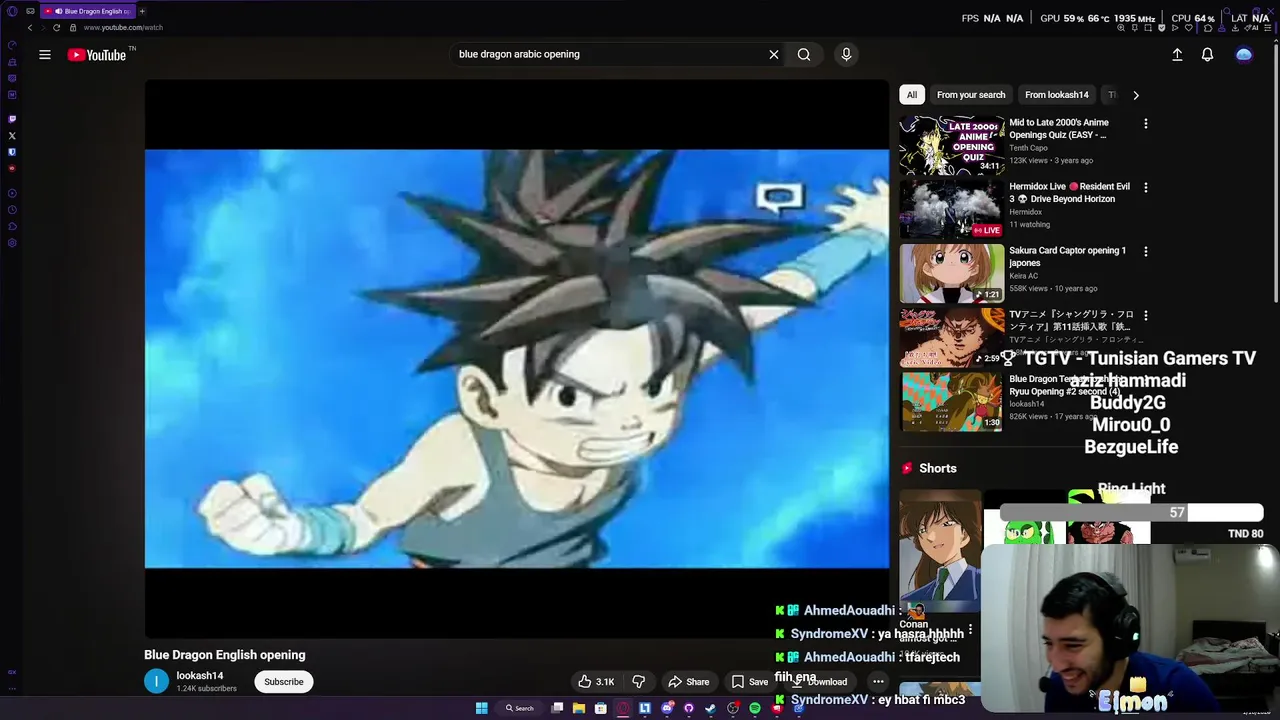Start voice search with the microphone
This screenshot has width=1280, height=720.
pyautogui.click(x=846, y=55)
